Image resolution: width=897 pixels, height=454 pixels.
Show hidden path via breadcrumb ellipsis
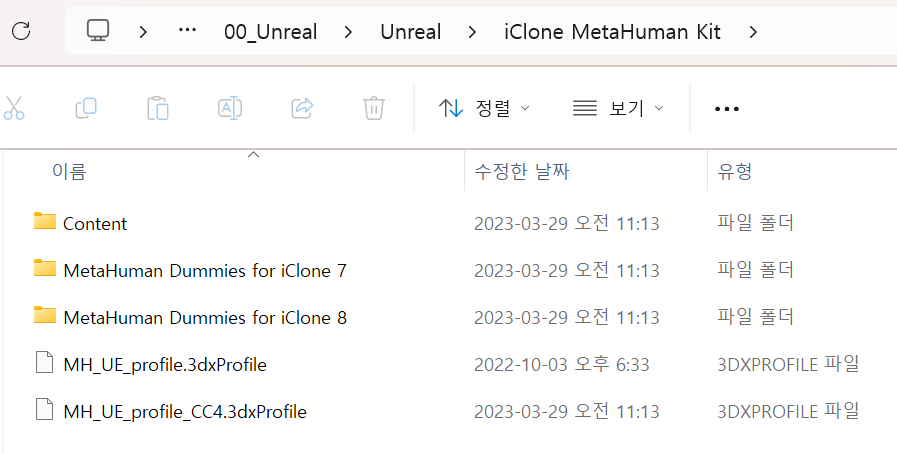click(x=188, y=31)
